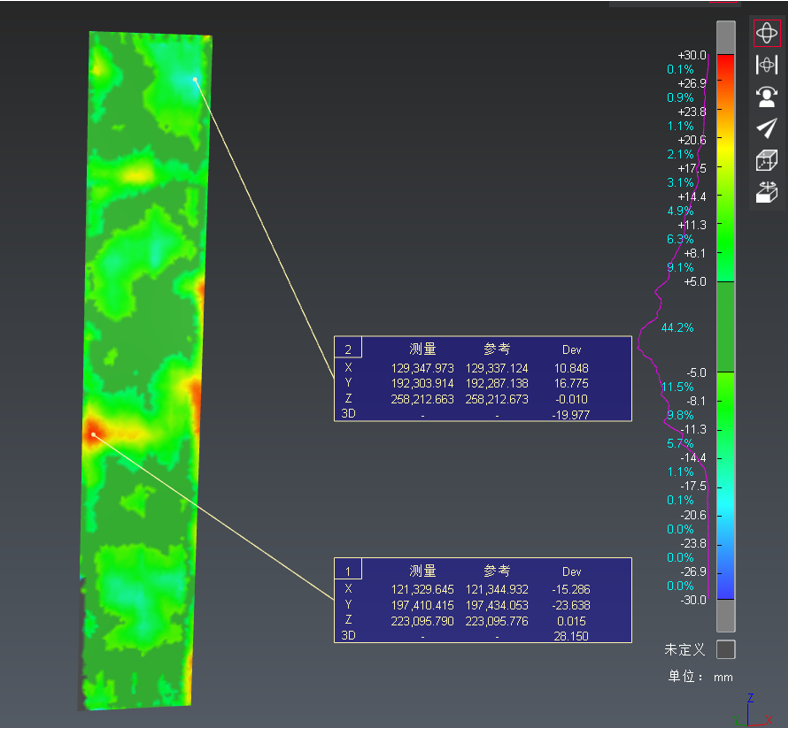Click the 未定义 undefined color swatch

click(725, 649)
